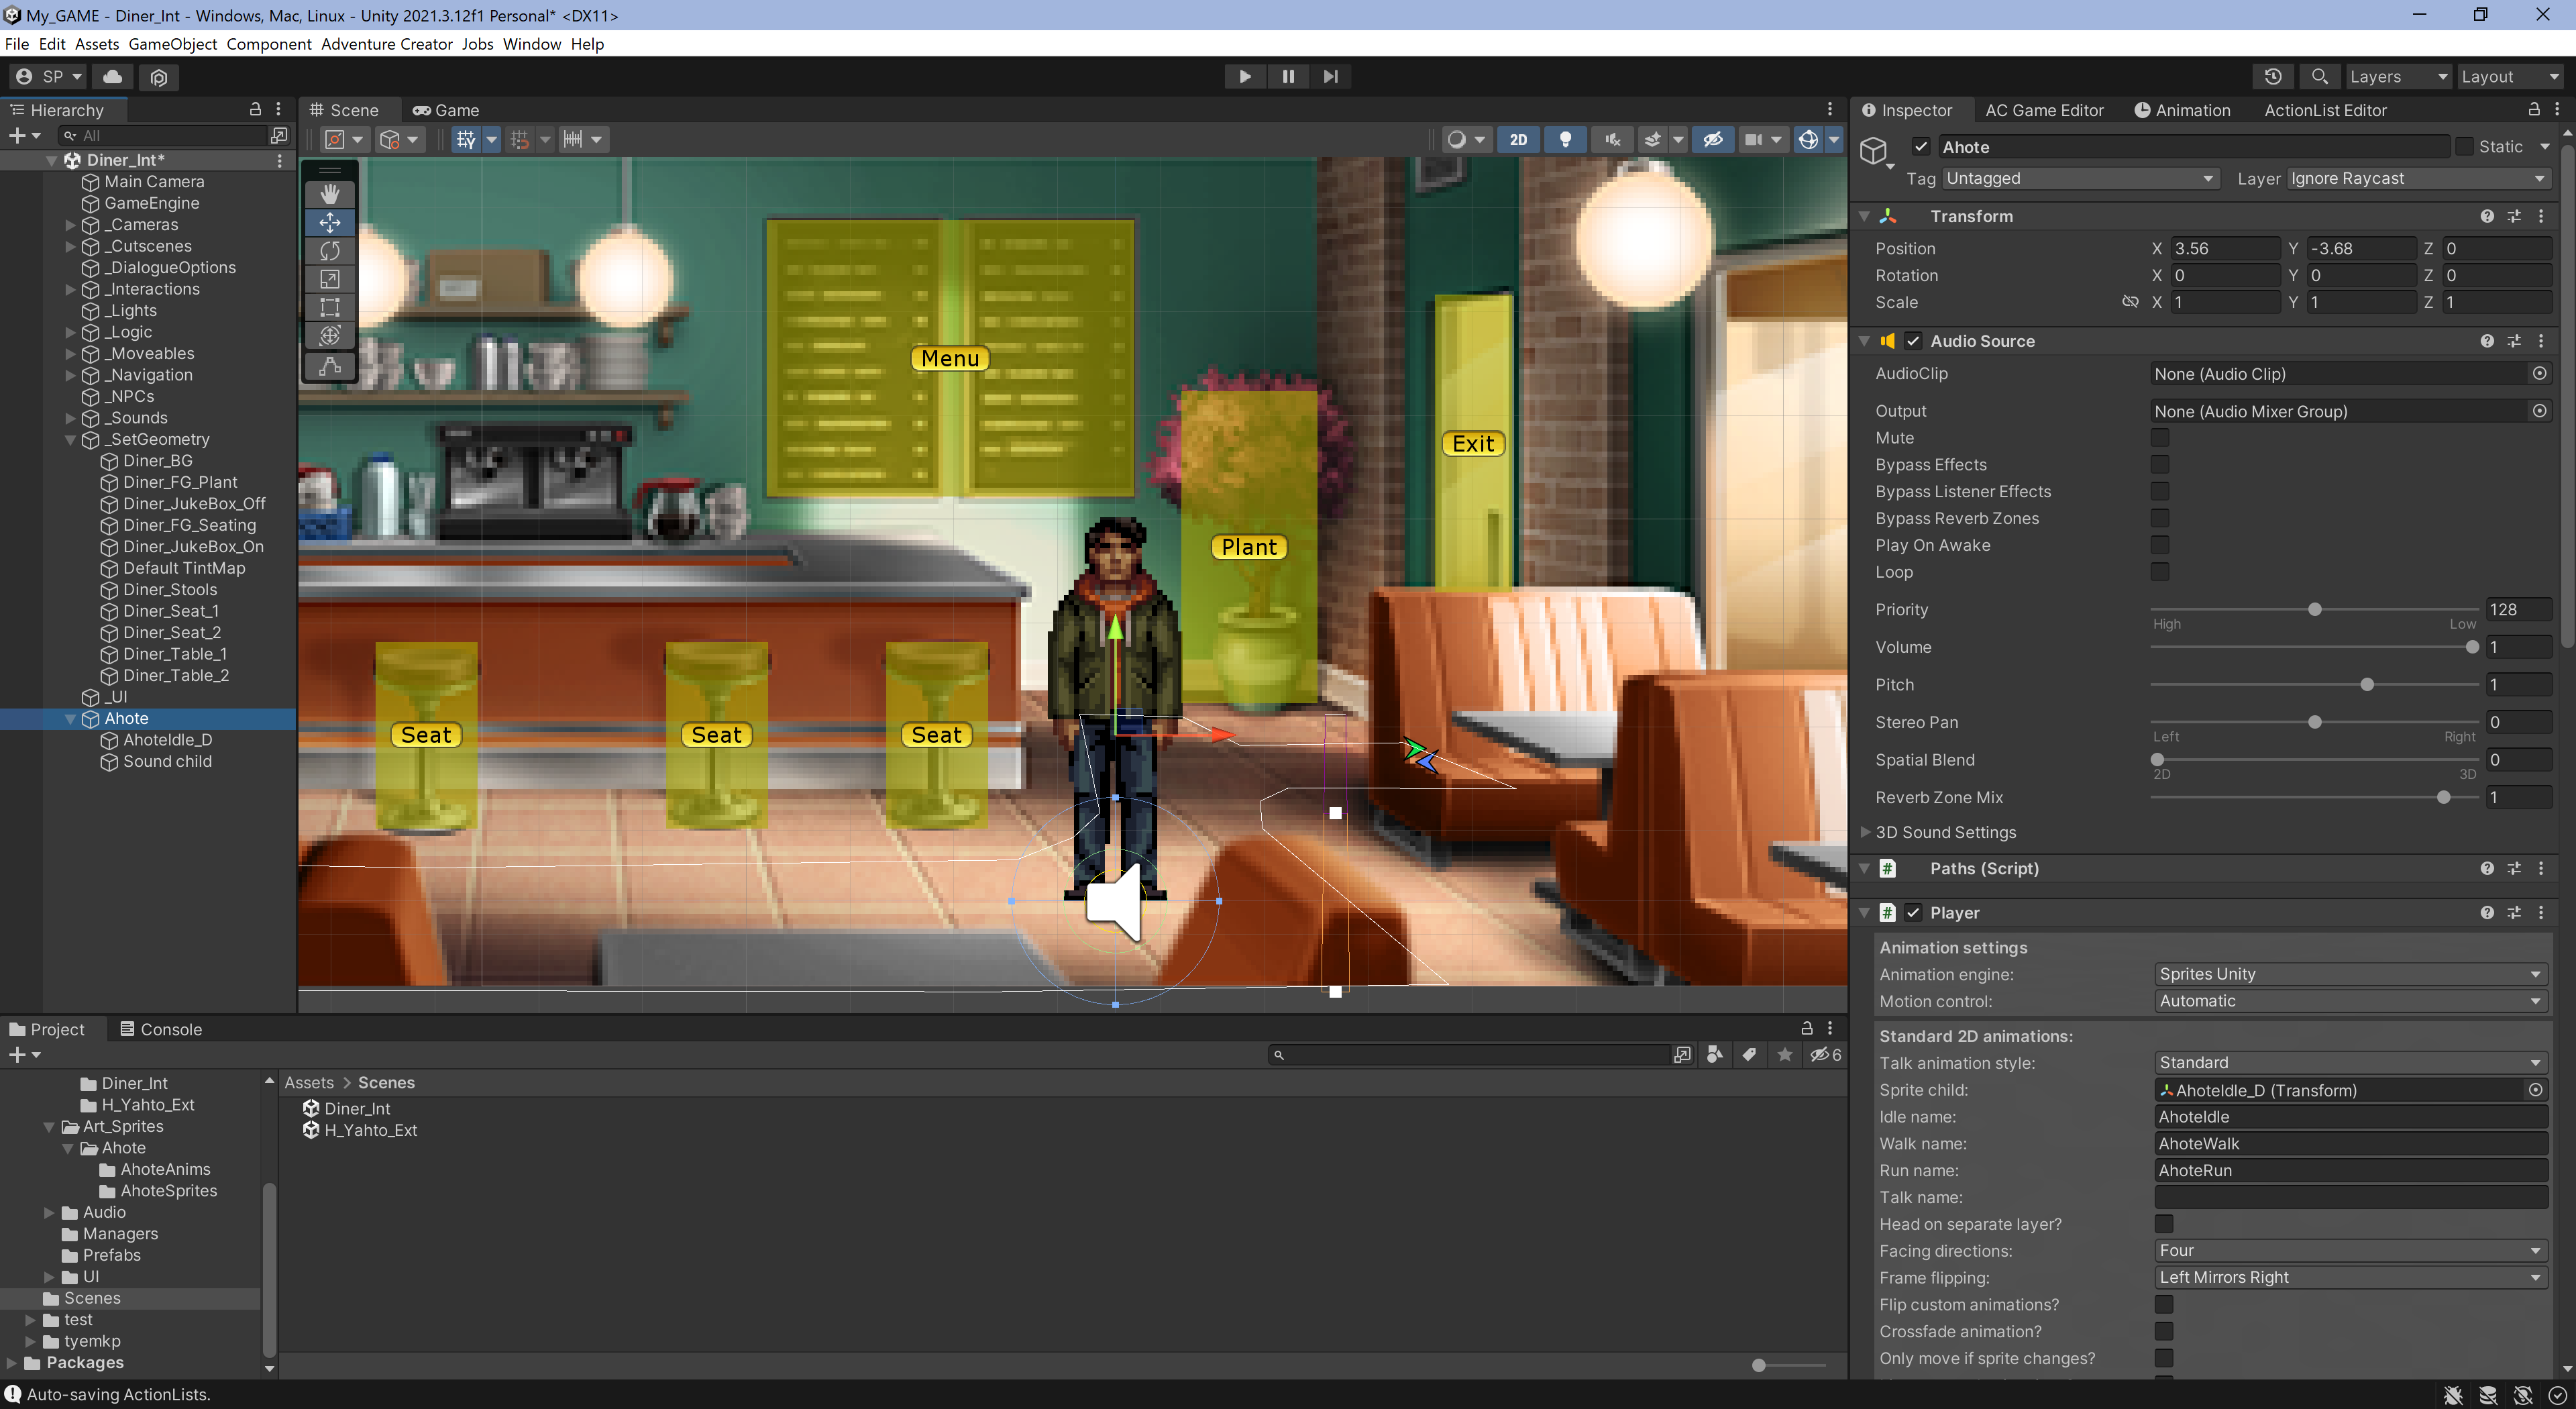
Task: Expand 3D Sound Settings foldout
Action: tap(1865, 832)
